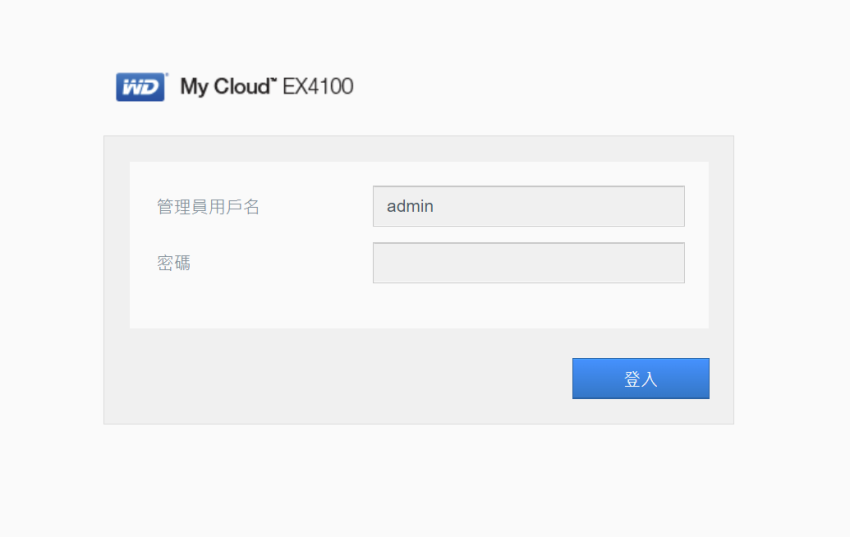
Task: Select the 管理員用戶名 label text
Action: coord(208,206)
